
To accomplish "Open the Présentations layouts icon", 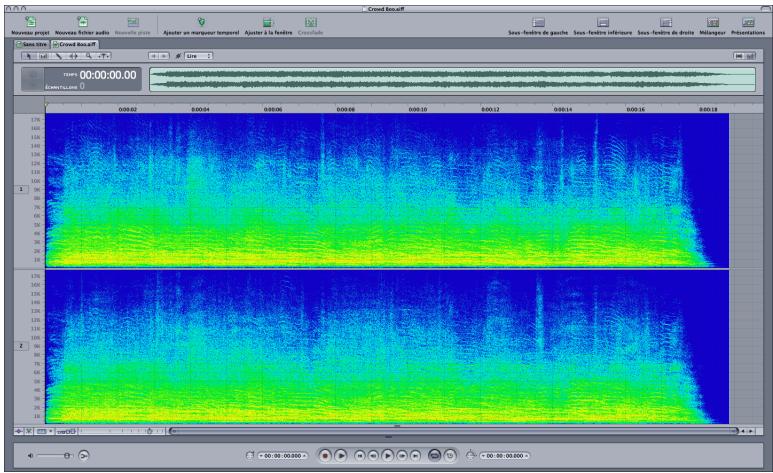I will [748, 22].
